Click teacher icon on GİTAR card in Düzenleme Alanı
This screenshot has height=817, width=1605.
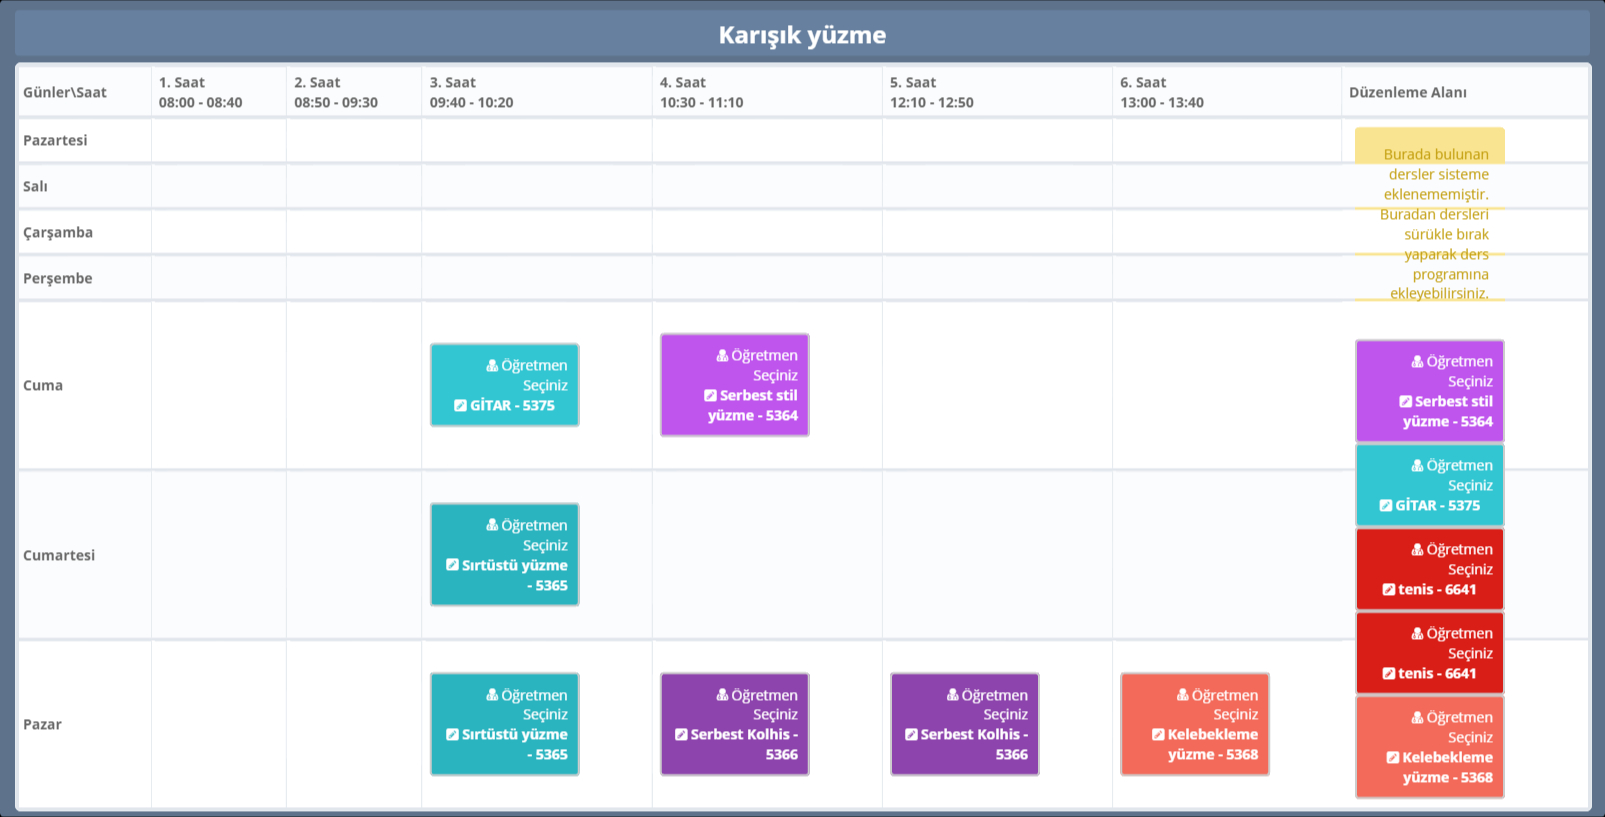coord(1417,466)
